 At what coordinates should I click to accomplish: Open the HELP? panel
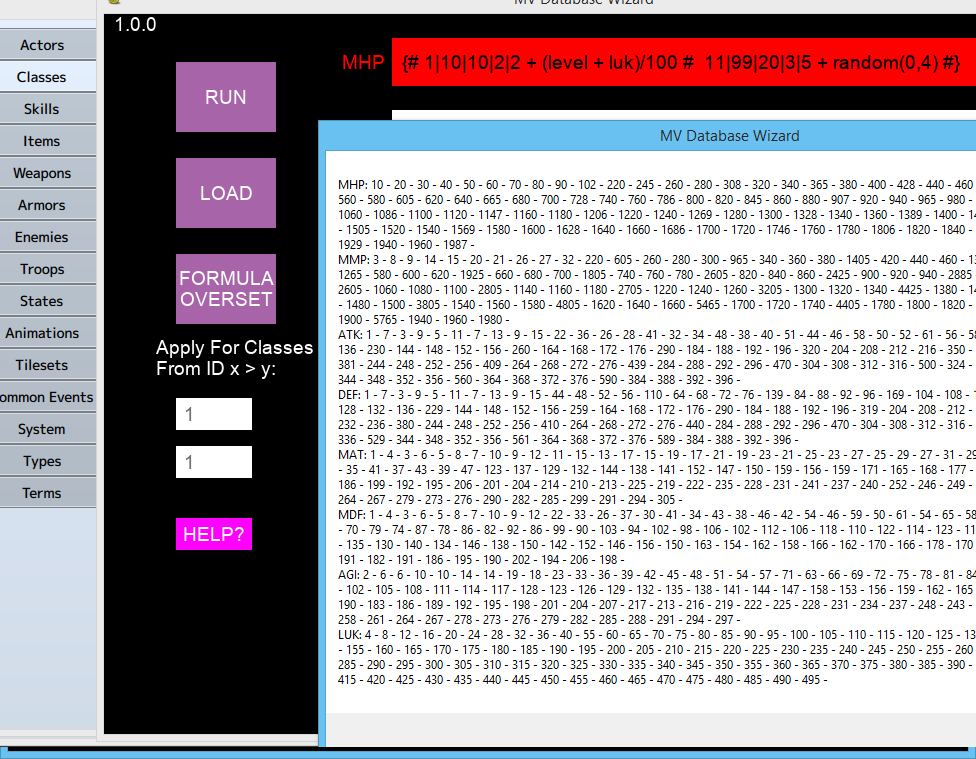coord(213,534)
